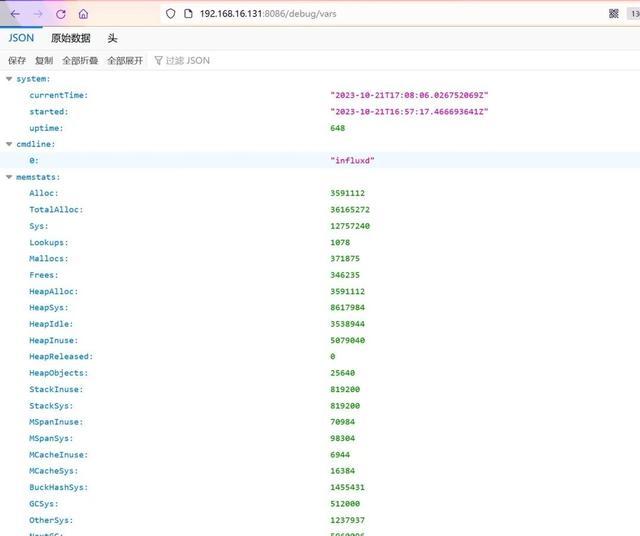Click the browser forward arrow
Image resolution: width=640 pixels, height=536 pixels.
point(38,14)
